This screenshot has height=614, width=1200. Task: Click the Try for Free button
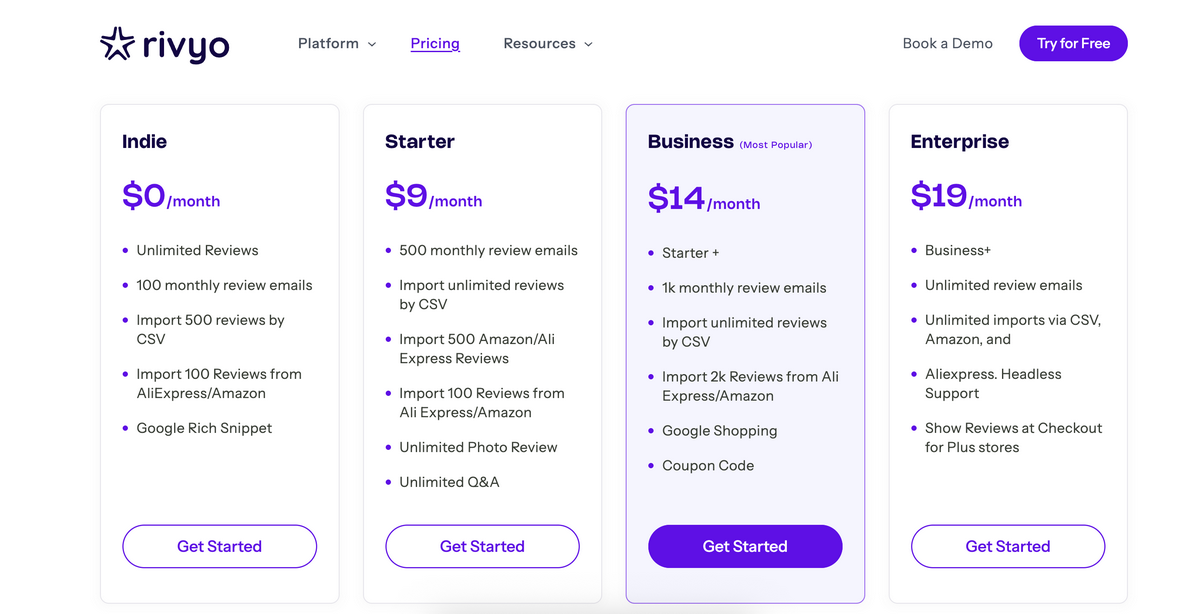tap(1073, 43)
